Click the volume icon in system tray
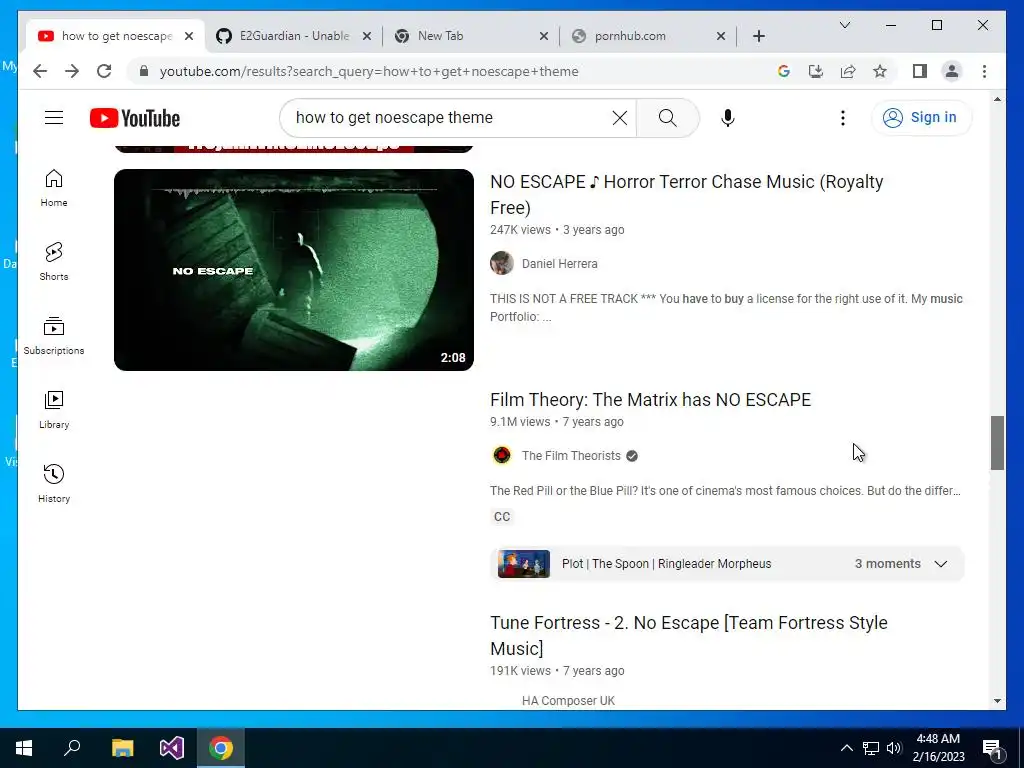Viewport: 1024px width, 768px height. point(895,748)
